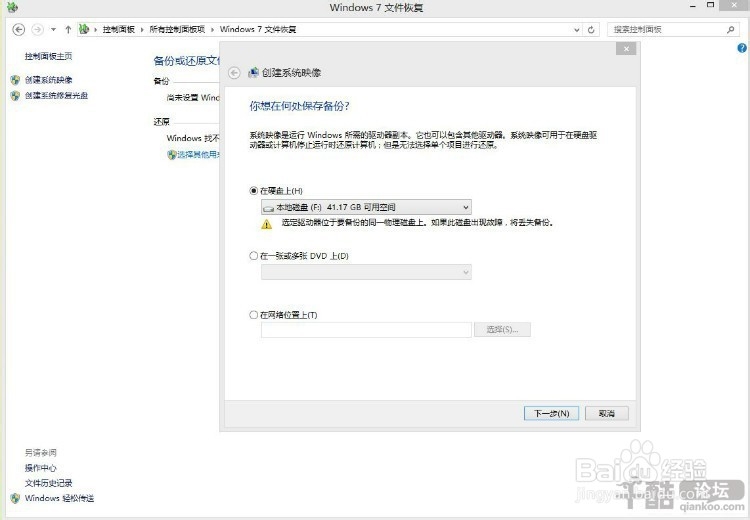Click 你想在何处保存备份? heading text

(299, 106)
